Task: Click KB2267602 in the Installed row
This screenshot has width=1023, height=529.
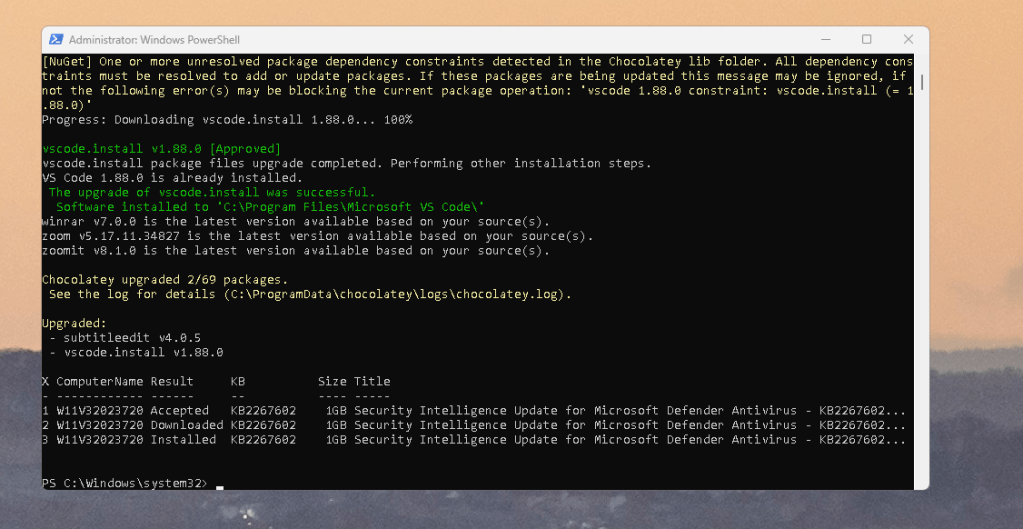Action: (263, 440)
